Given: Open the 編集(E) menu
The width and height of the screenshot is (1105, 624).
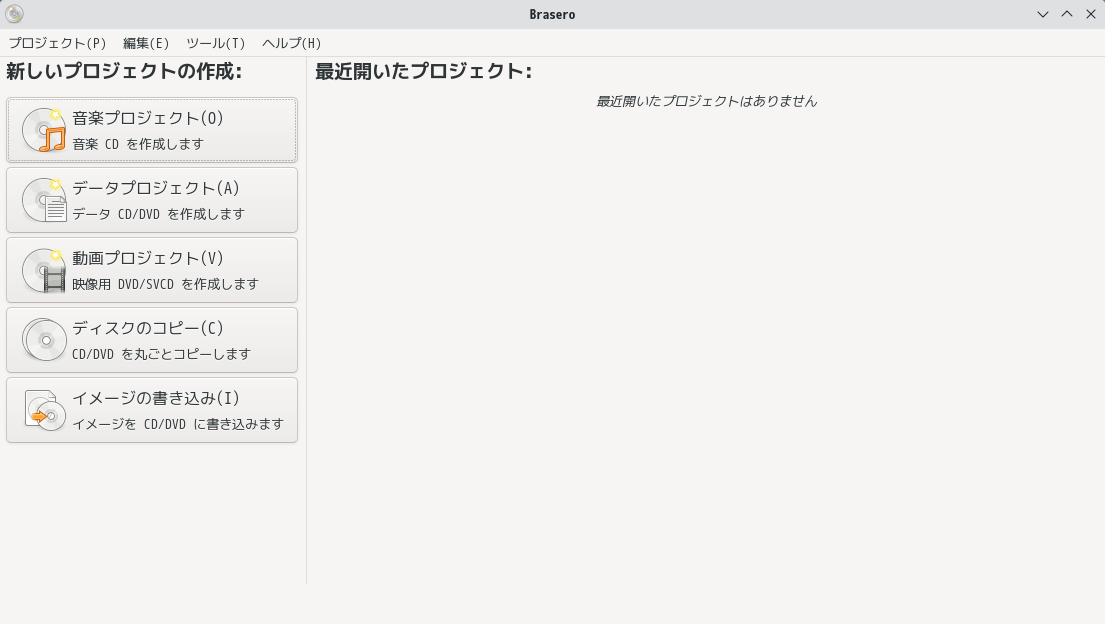Looking at the screenshot, I should pyautogui.click(x=146, y=43).
